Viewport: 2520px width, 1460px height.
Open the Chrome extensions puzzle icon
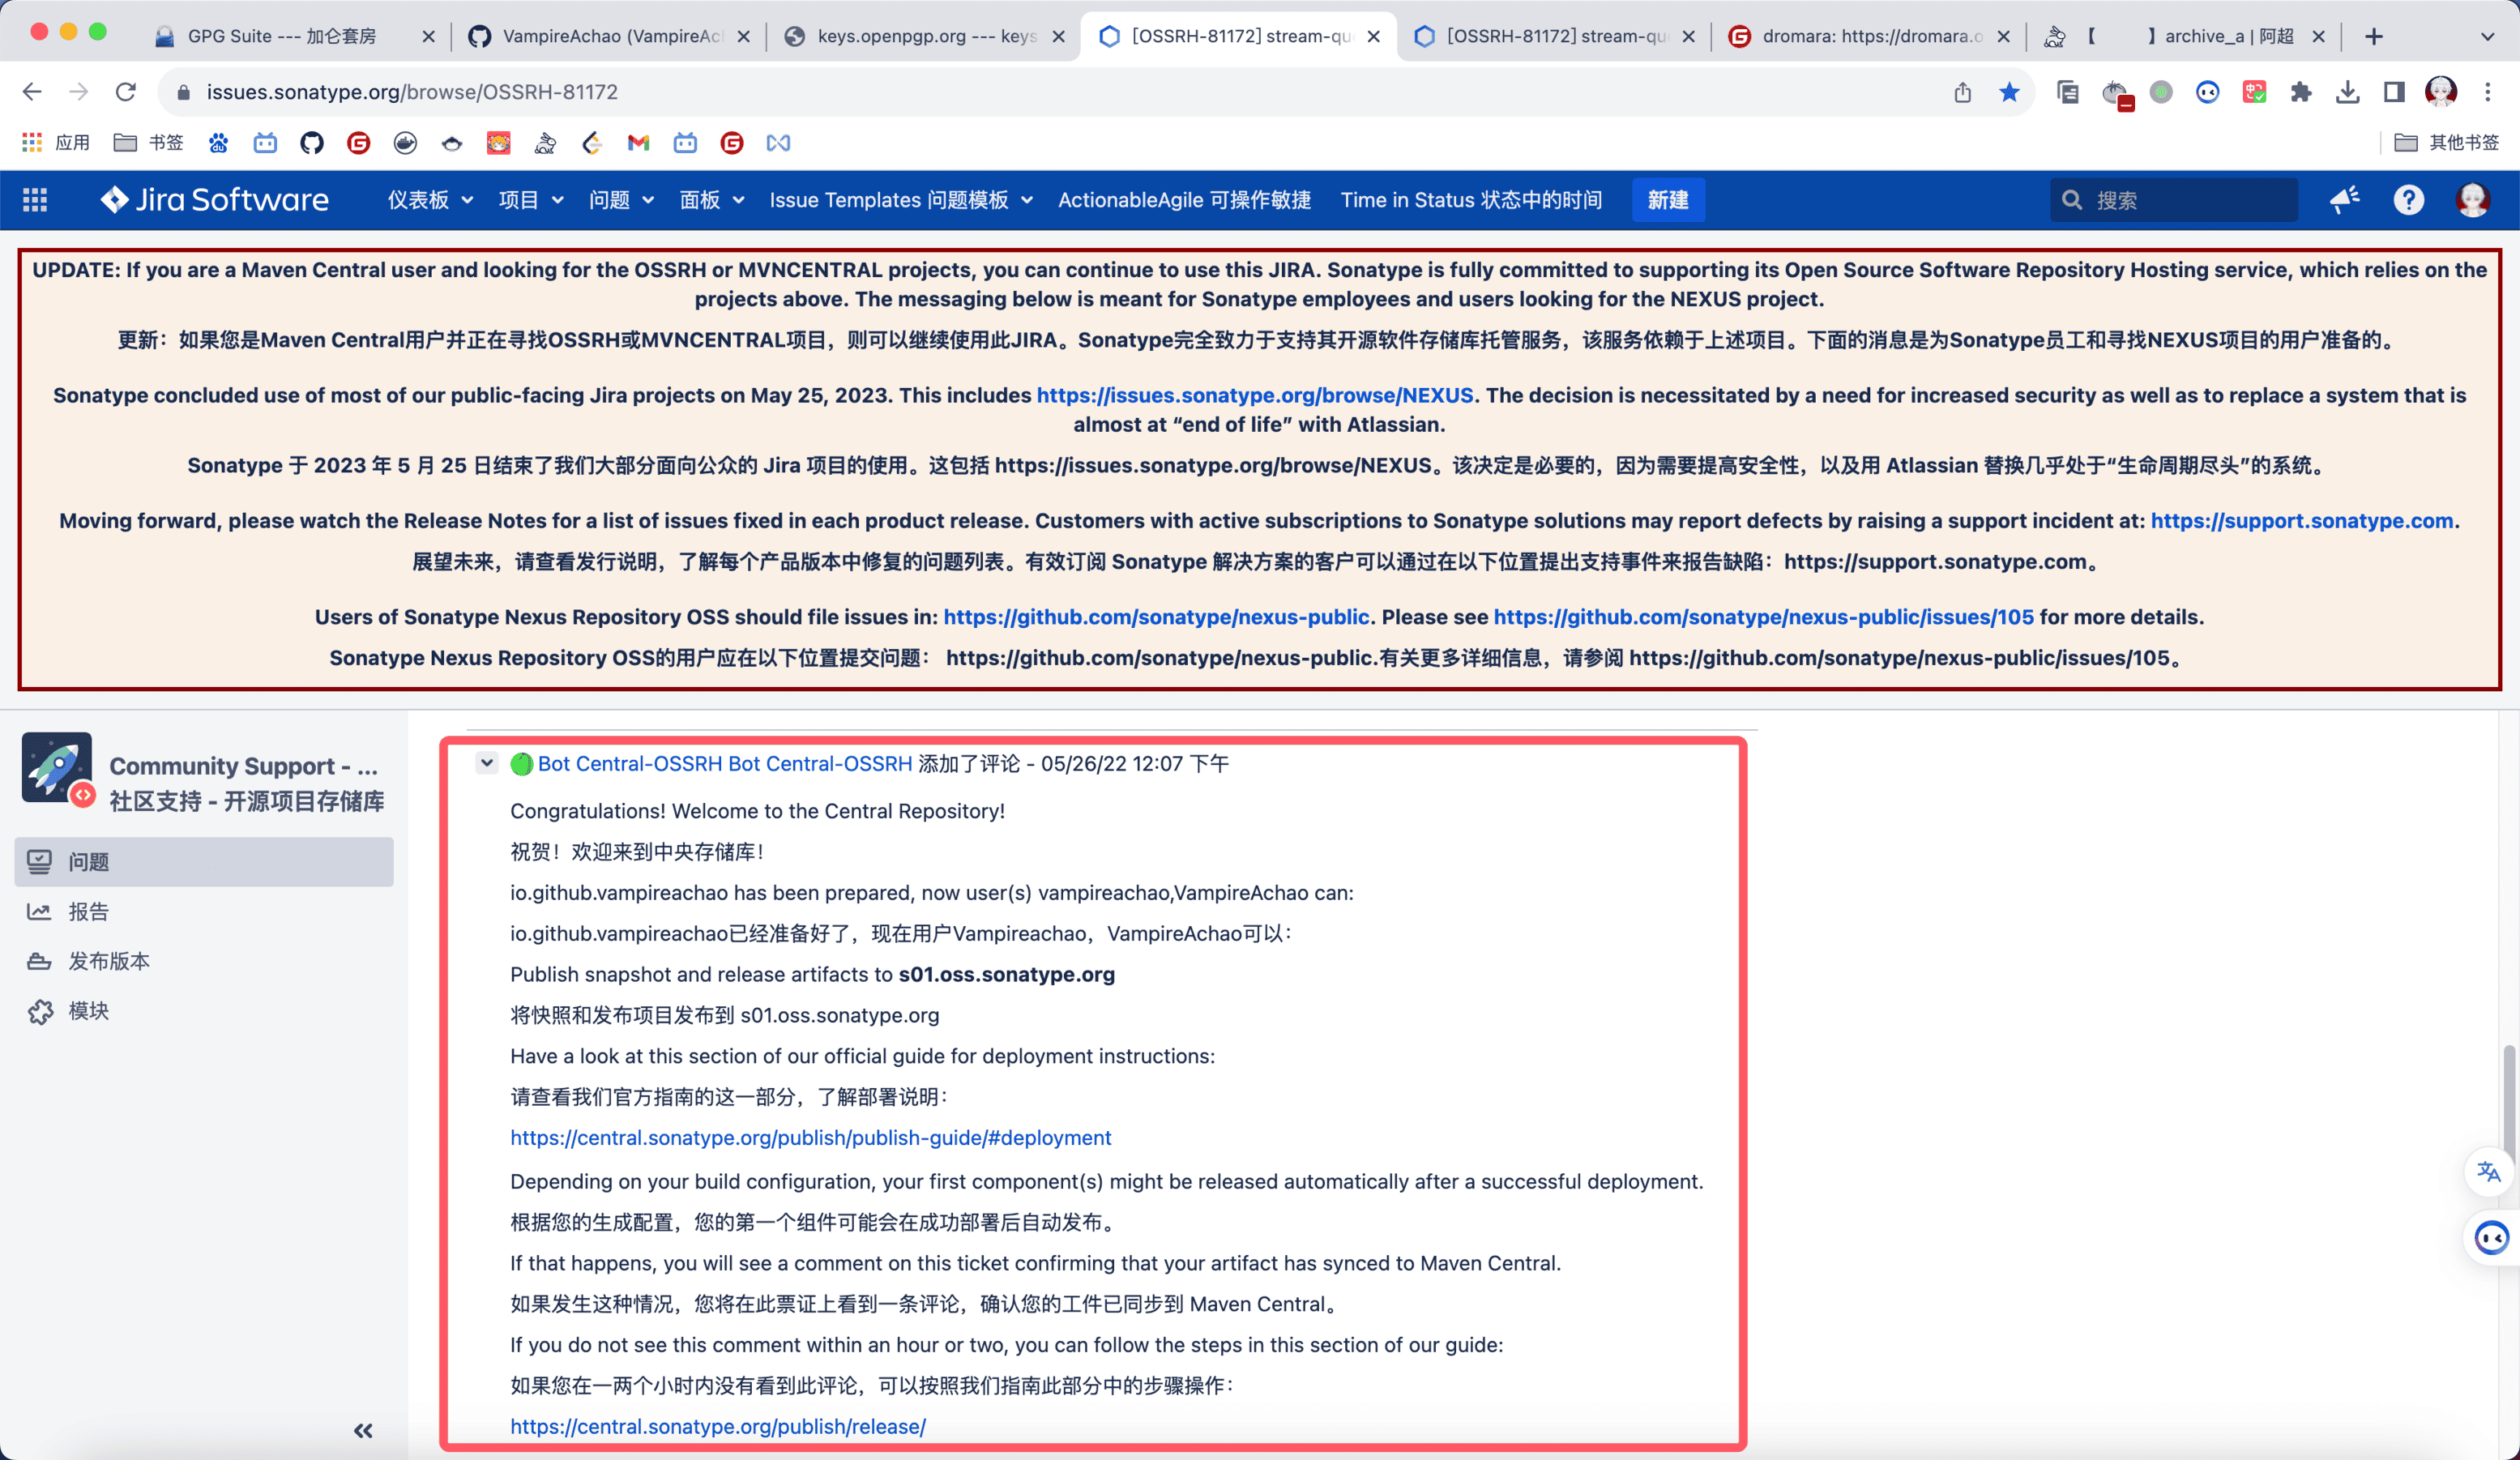tap(2301, 92)
